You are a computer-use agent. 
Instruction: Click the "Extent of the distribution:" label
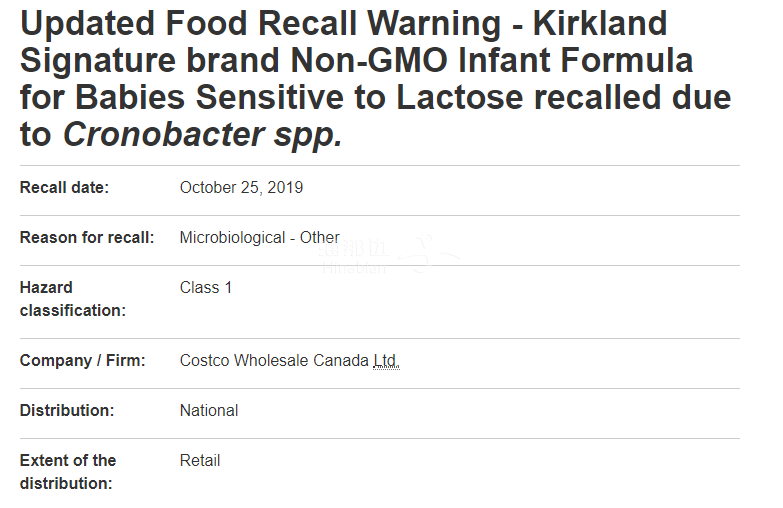[x=68, y=472]
